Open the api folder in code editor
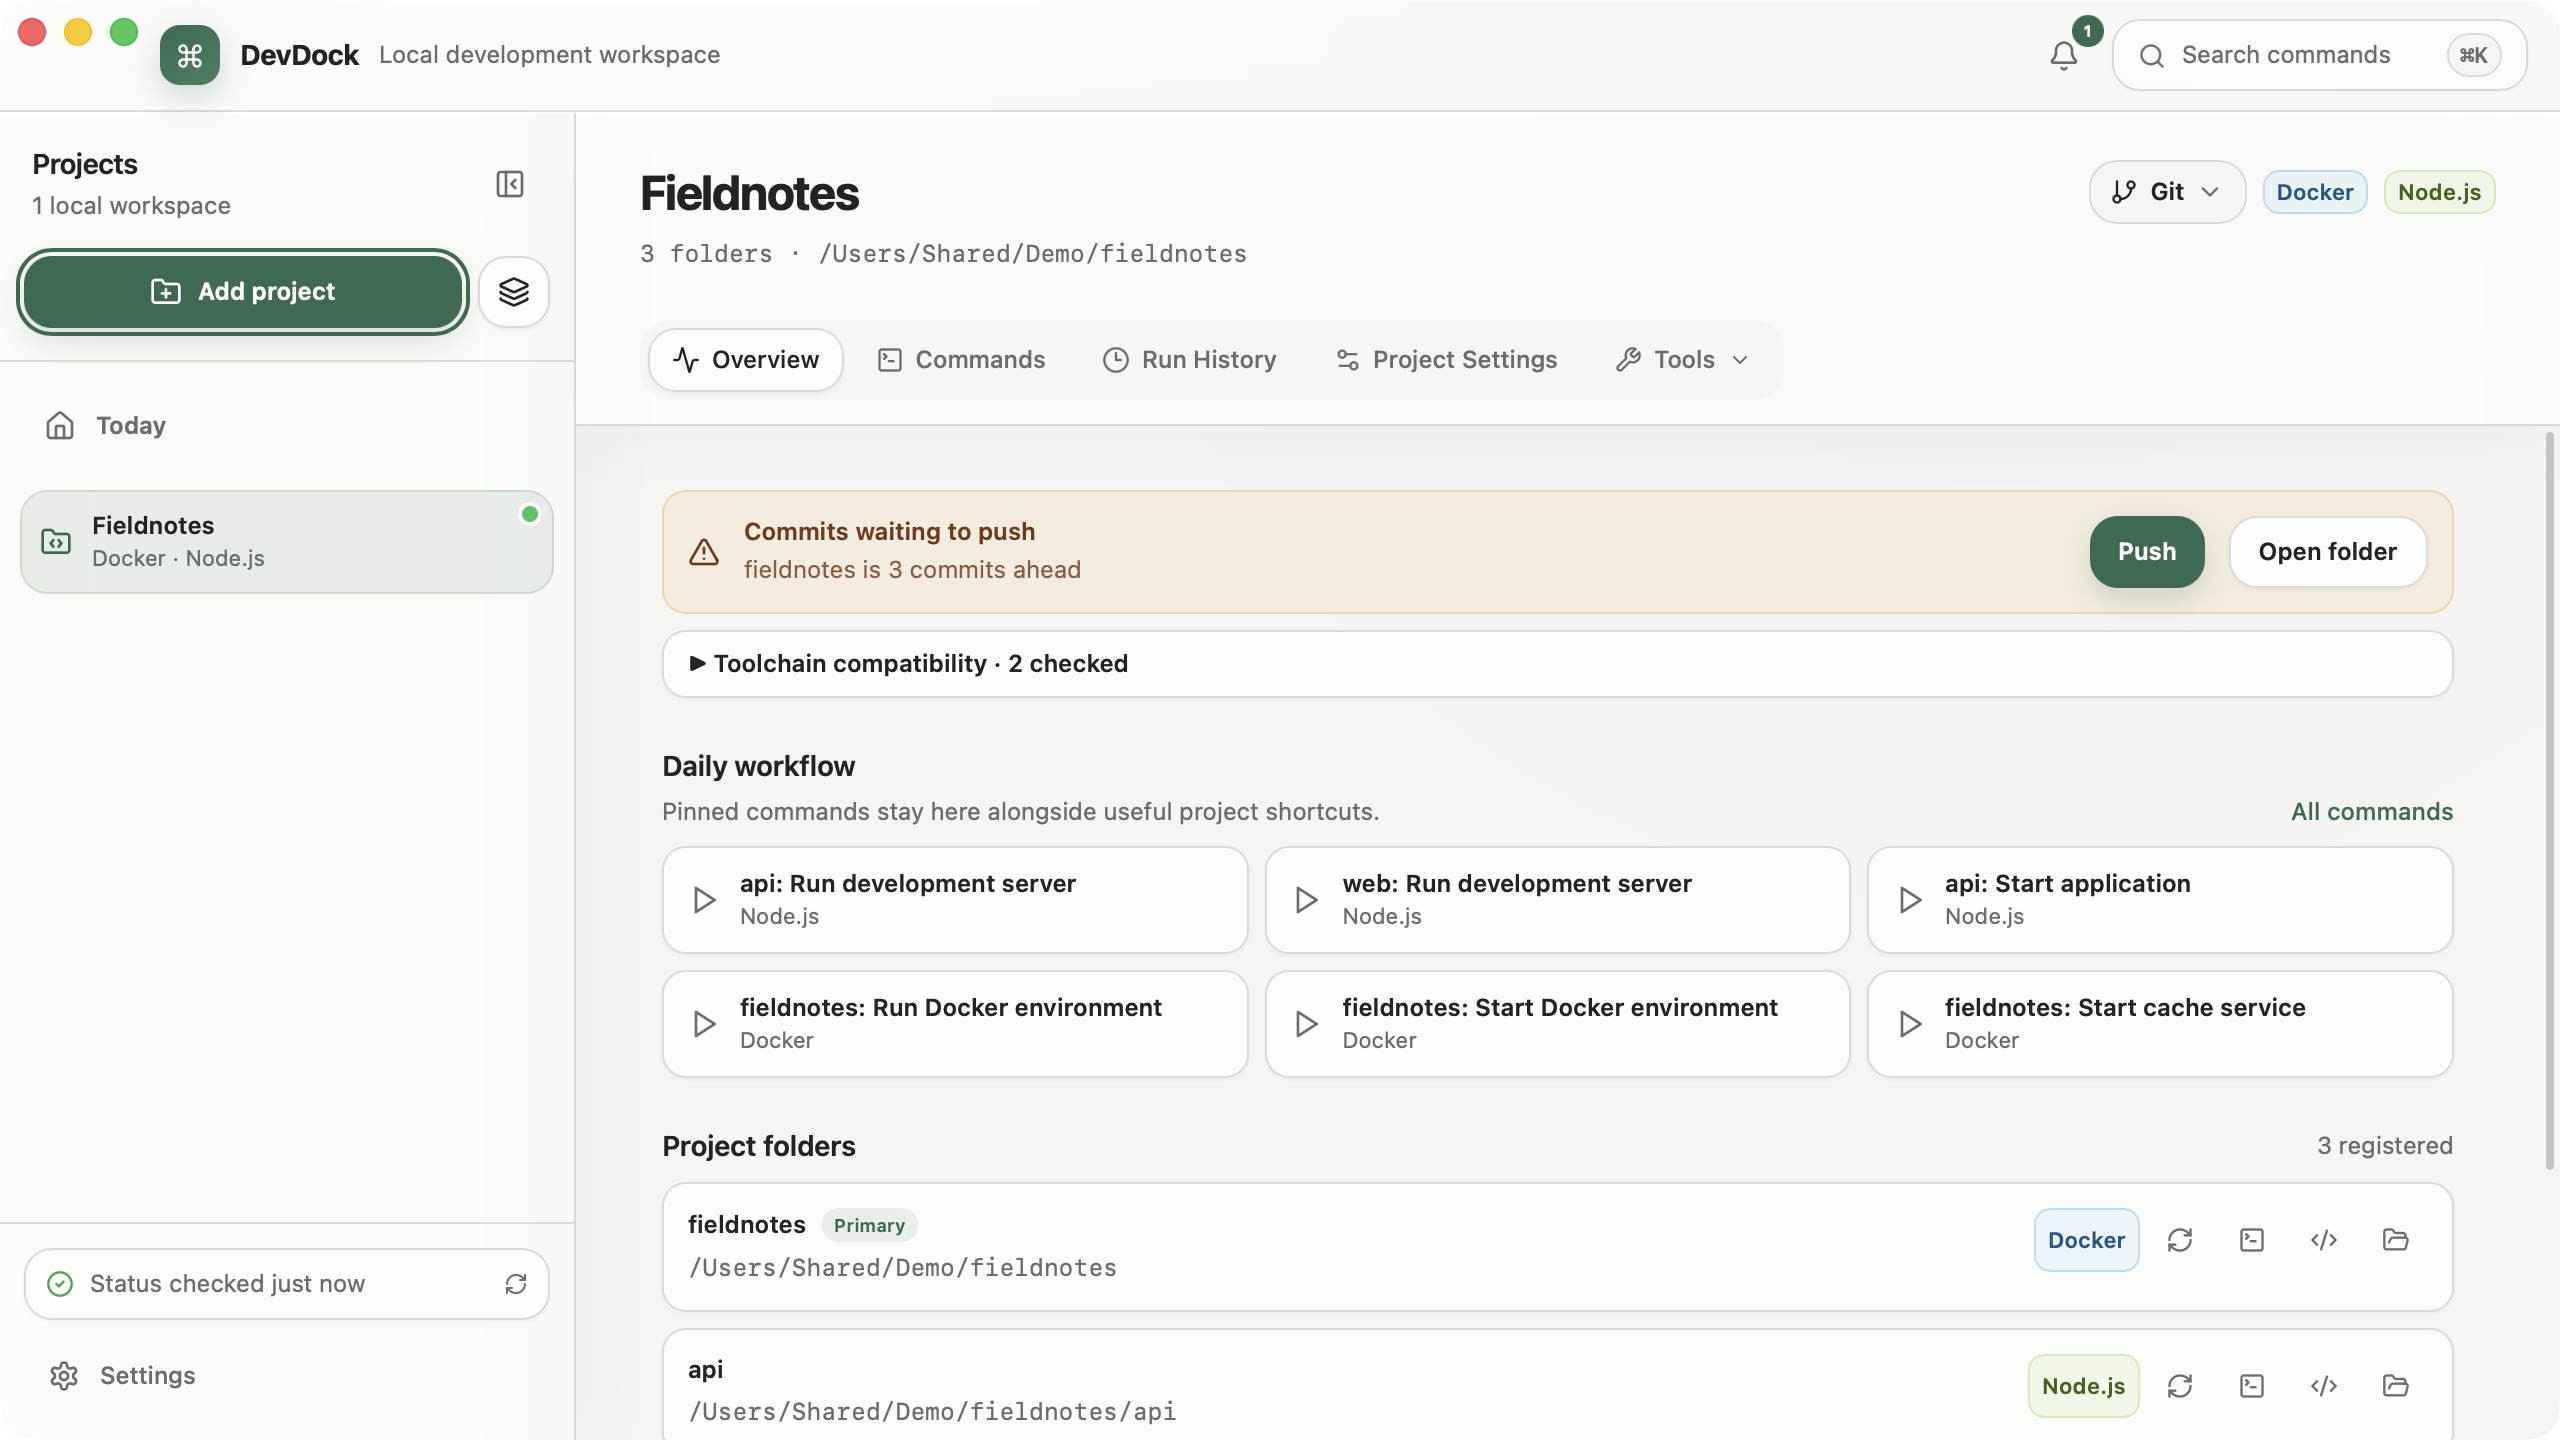Viewport: 2560px width, 1440px height. coord(2324,1386)
